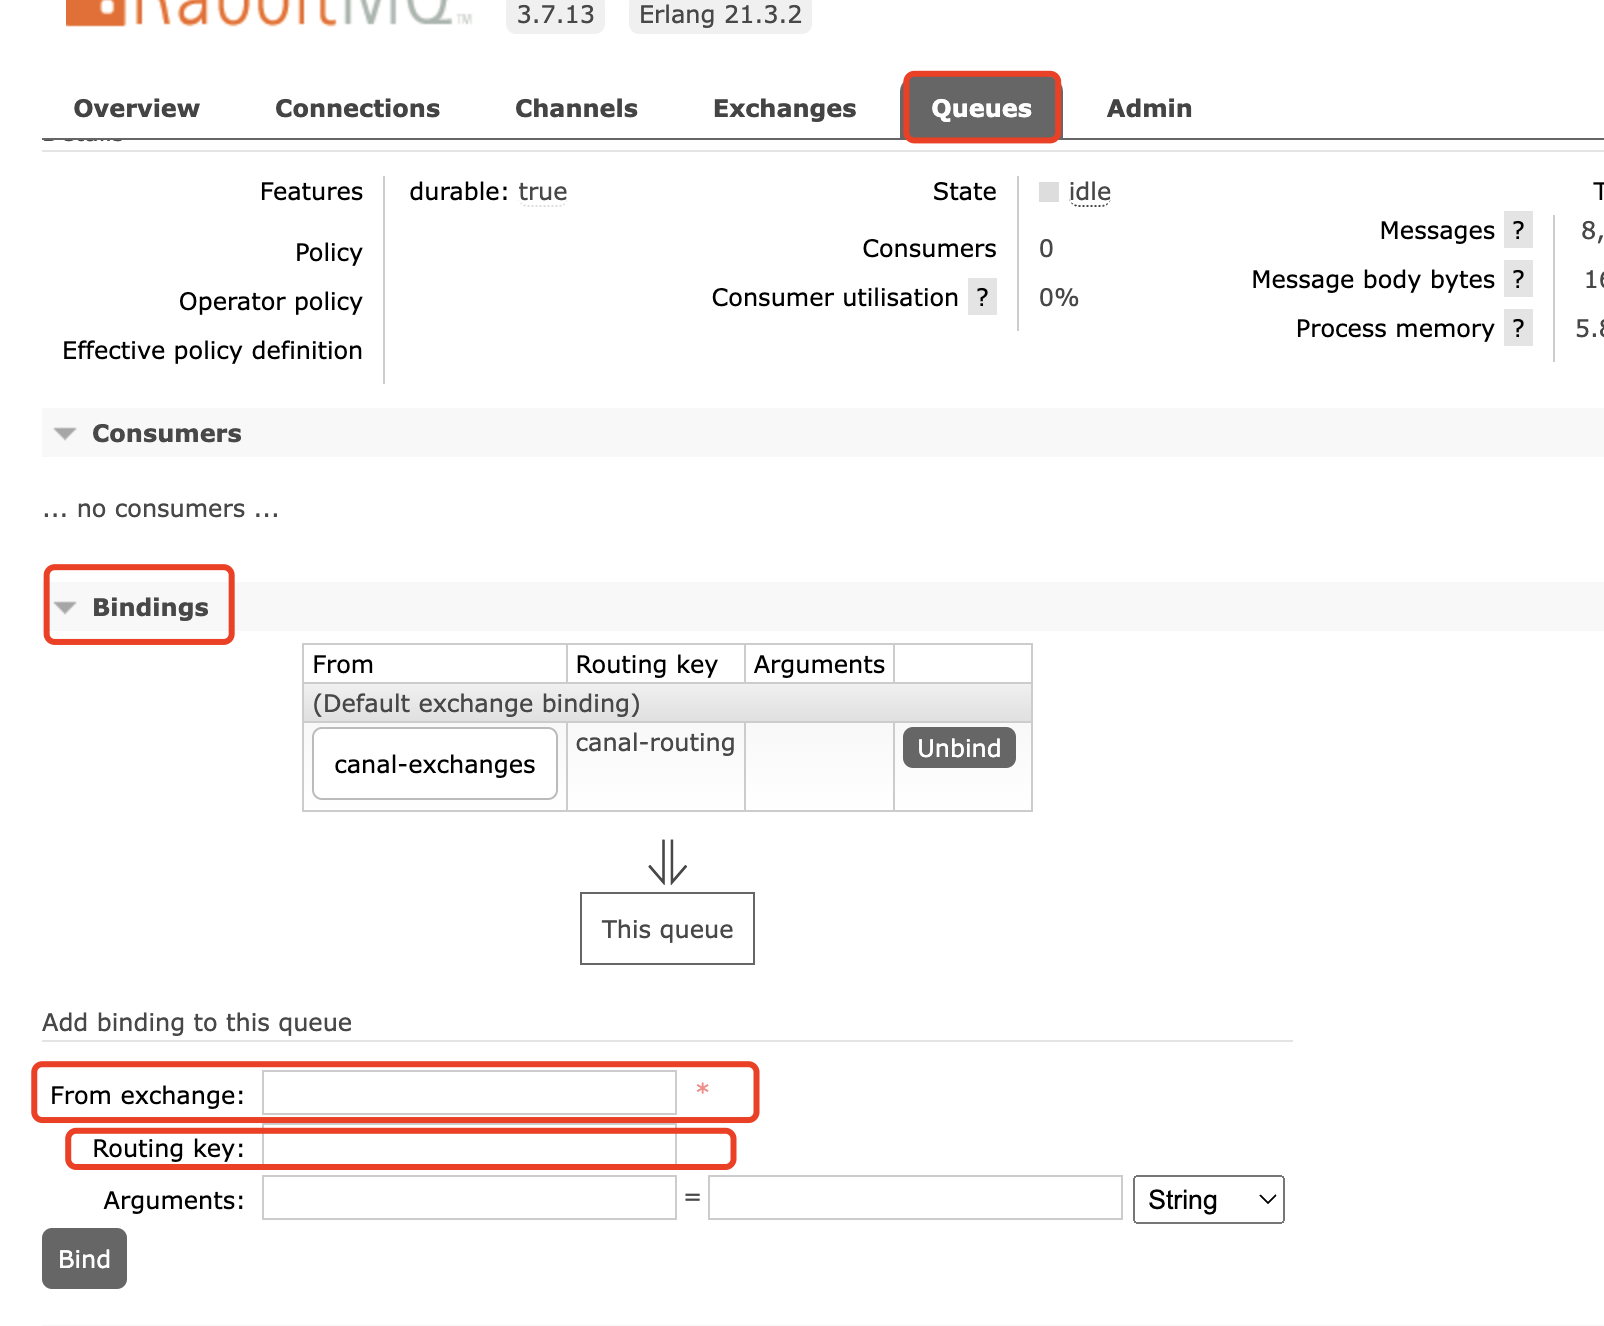The height and width of the screenshot is (1326, 1604).
Task: Click the Arguments column header
Action: click(819, 664)
